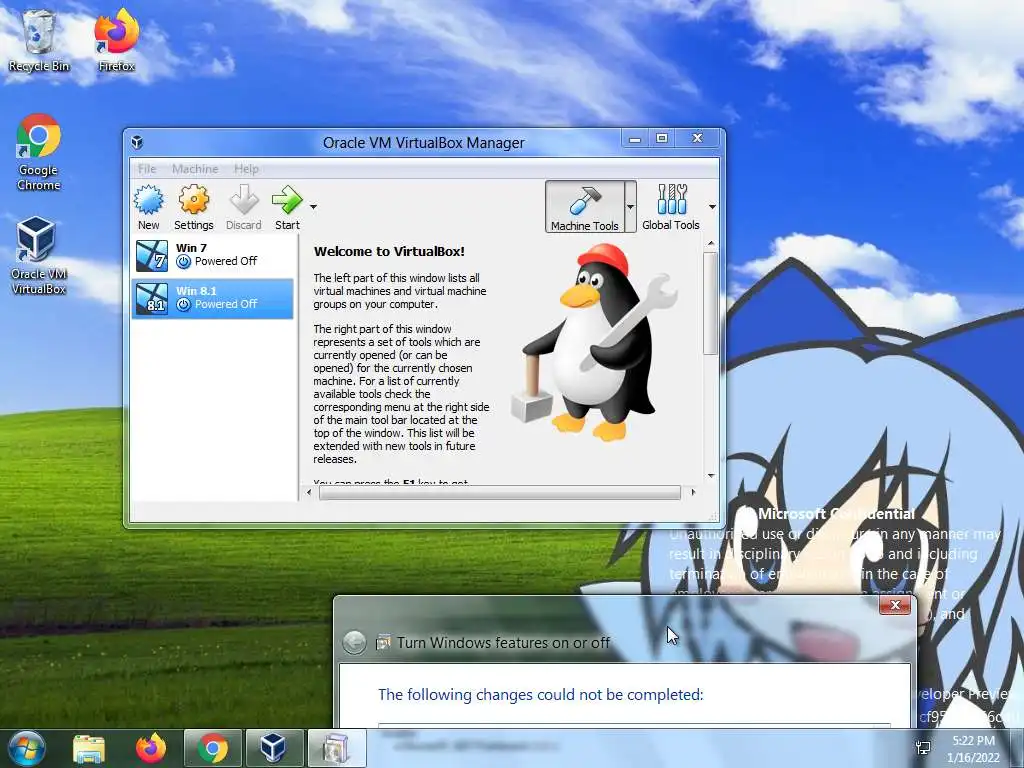
Task: Open the Firefox desktop shortcut
Action: point(117,40)
